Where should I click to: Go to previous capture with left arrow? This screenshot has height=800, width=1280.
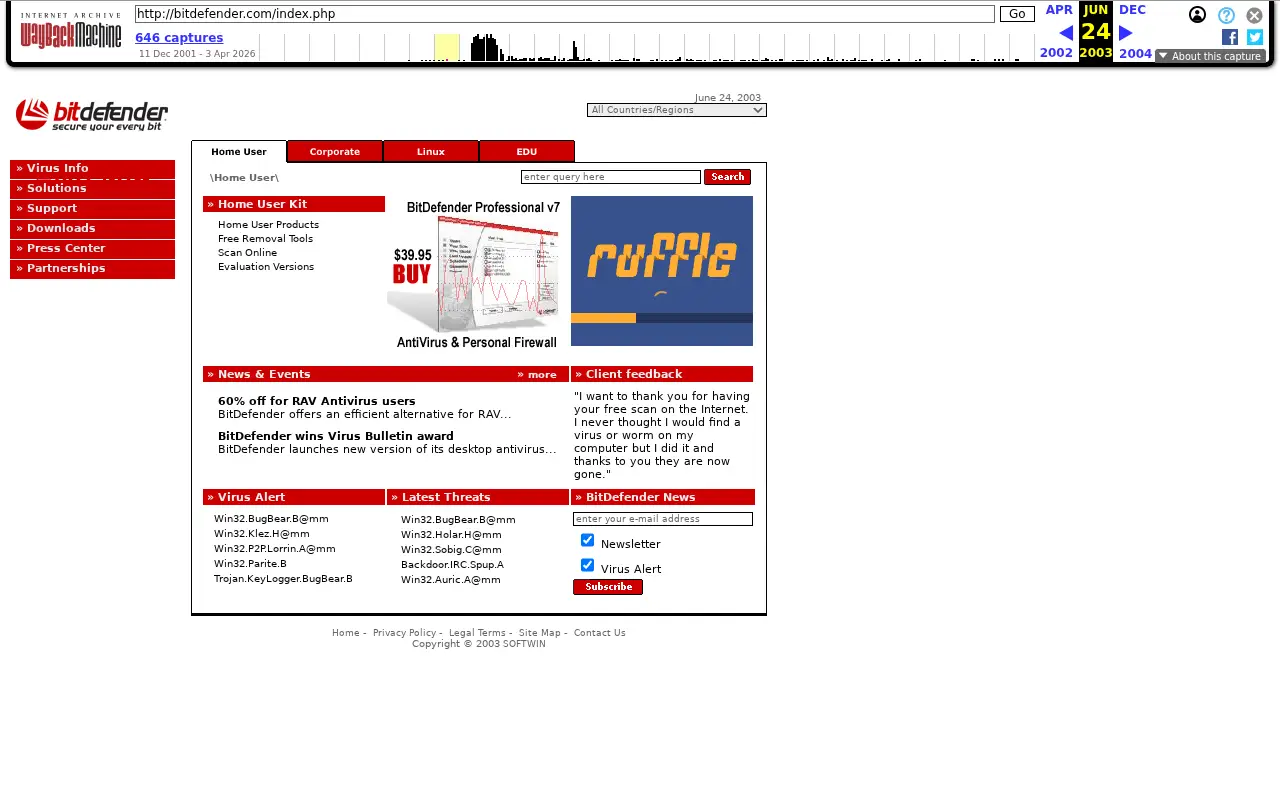click(1066, 33)
